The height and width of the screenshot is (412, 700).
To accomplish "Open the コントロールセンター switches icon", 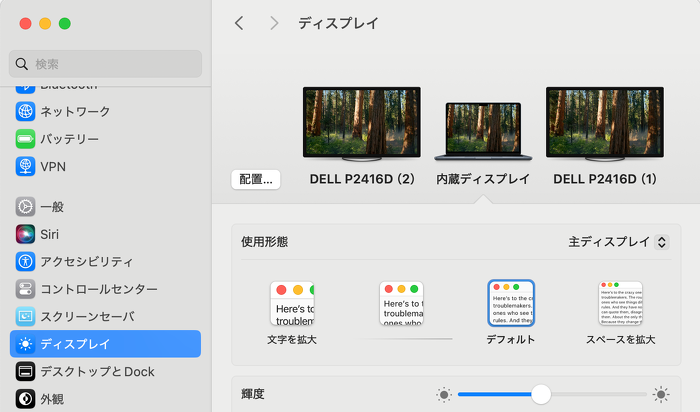I will pyautogui.click(x=25, y=289).
